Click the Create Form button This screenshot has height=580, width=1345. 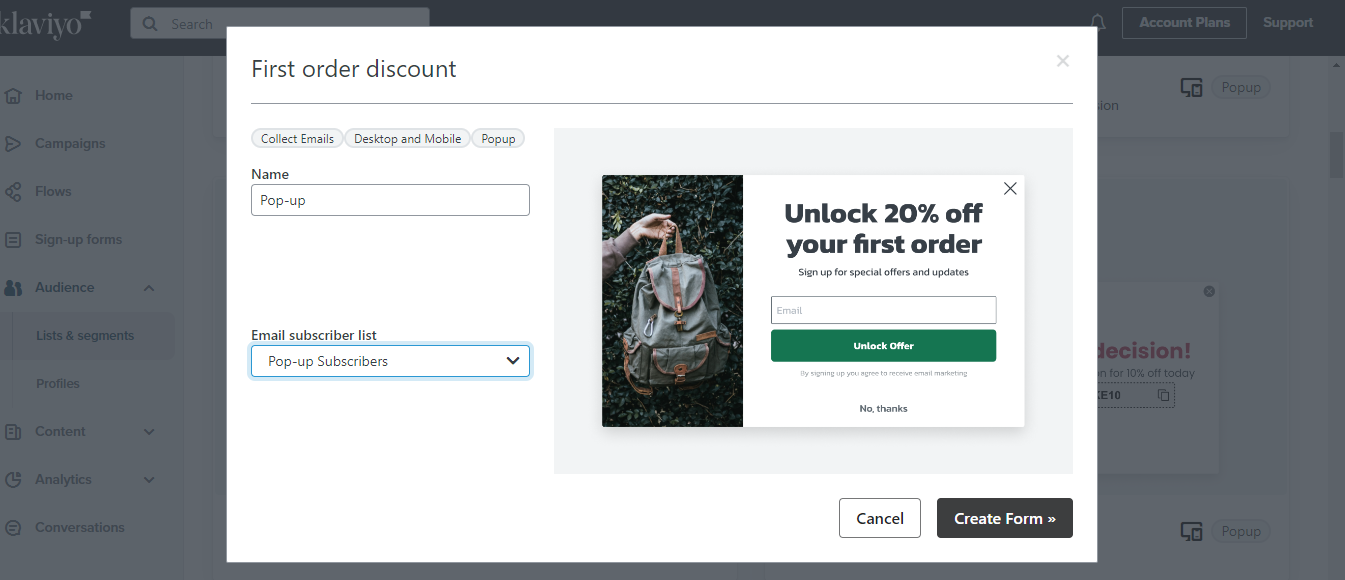[1005, 518]
